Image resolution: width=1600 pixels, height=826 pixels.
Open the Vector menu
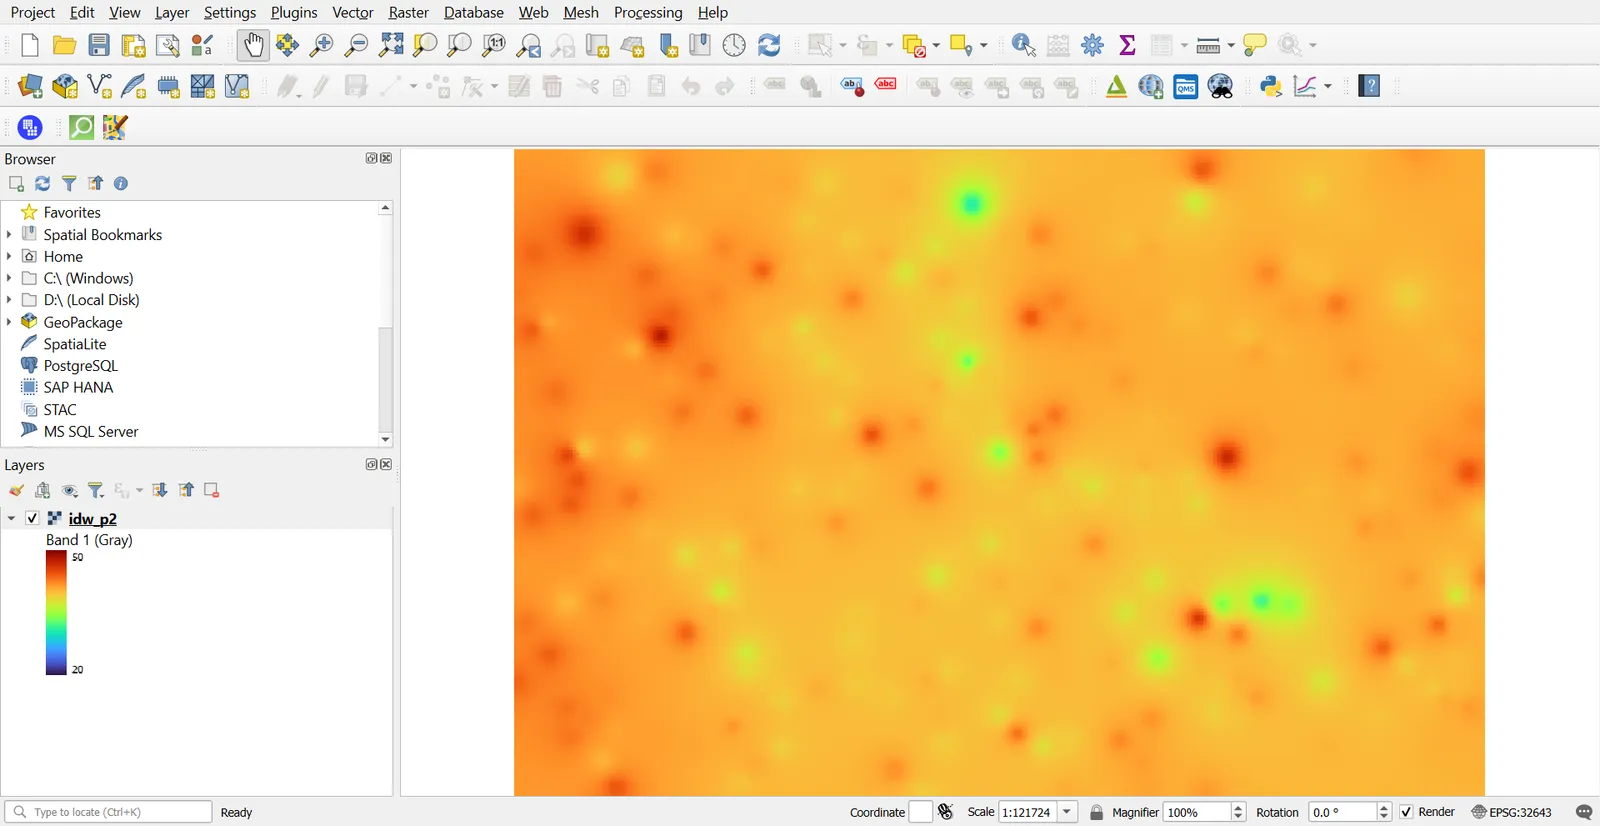(x=352, y=12)
